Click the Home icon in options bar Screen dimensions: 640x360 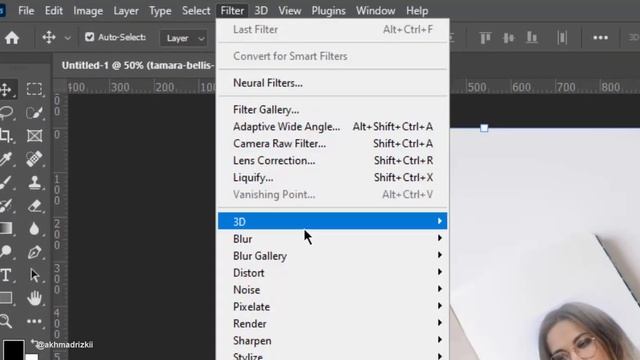coord(12,38)
